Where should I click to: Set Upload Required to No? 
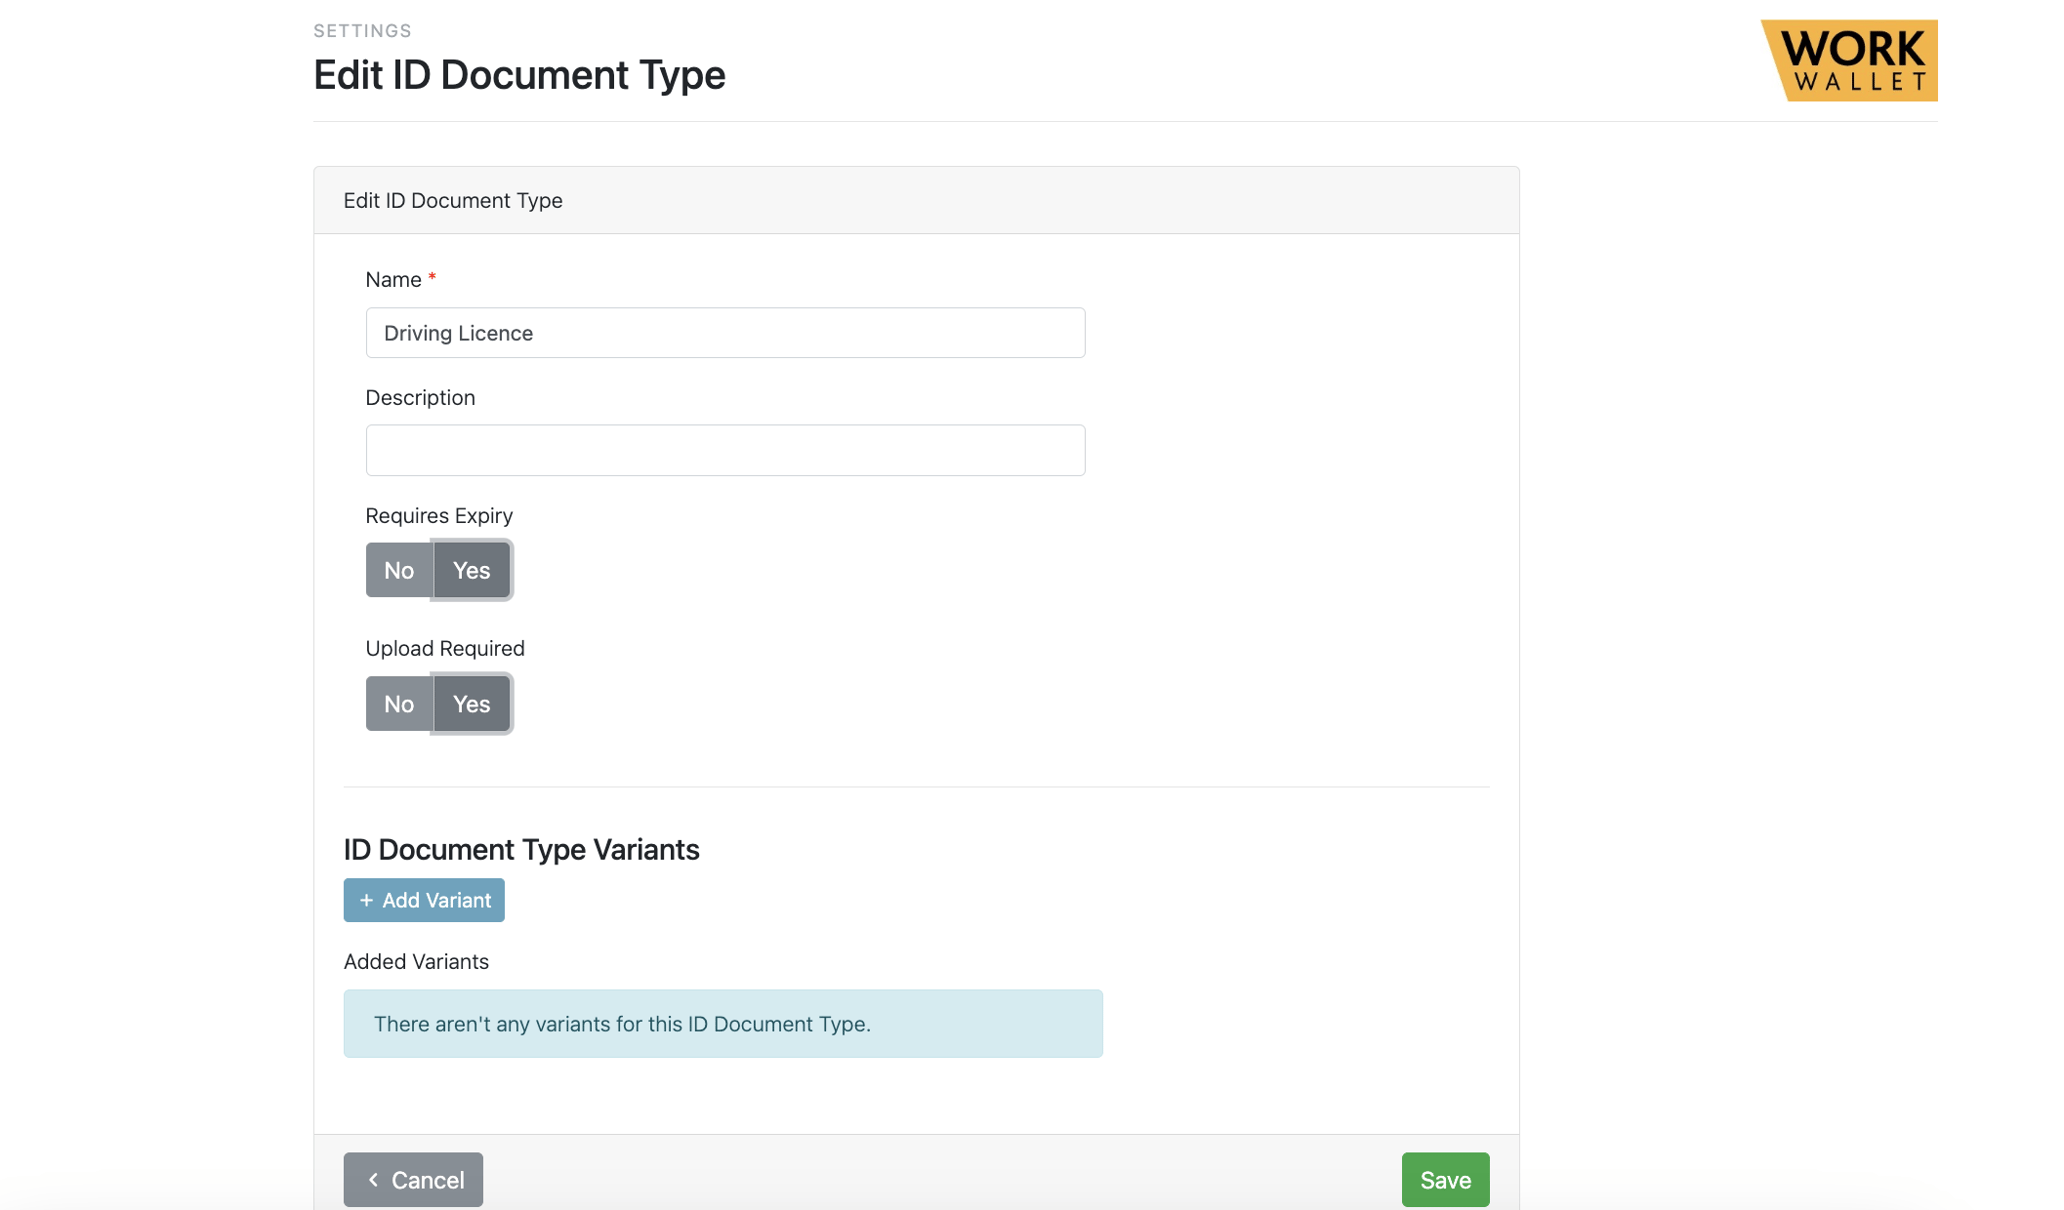398,703
